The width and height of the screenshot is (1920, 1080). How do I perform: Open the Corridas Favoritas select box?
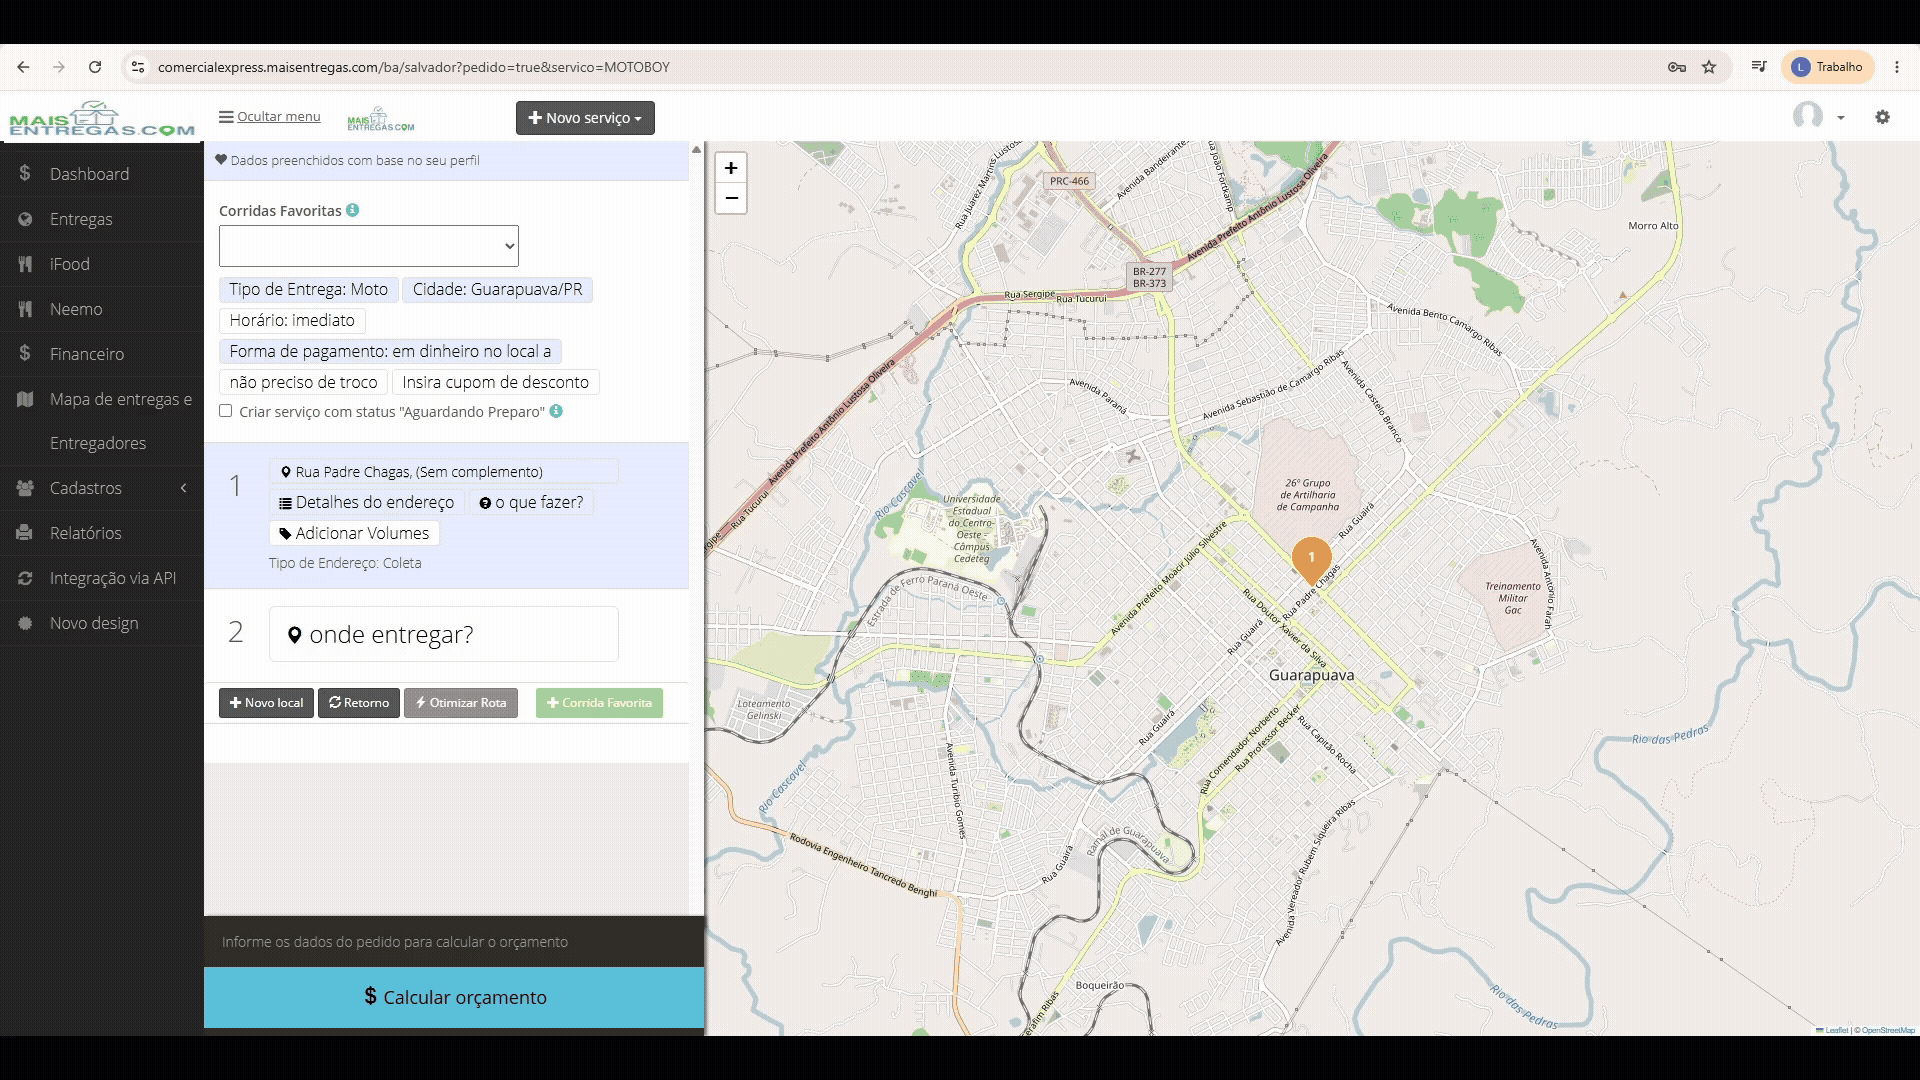click(369, 246)
